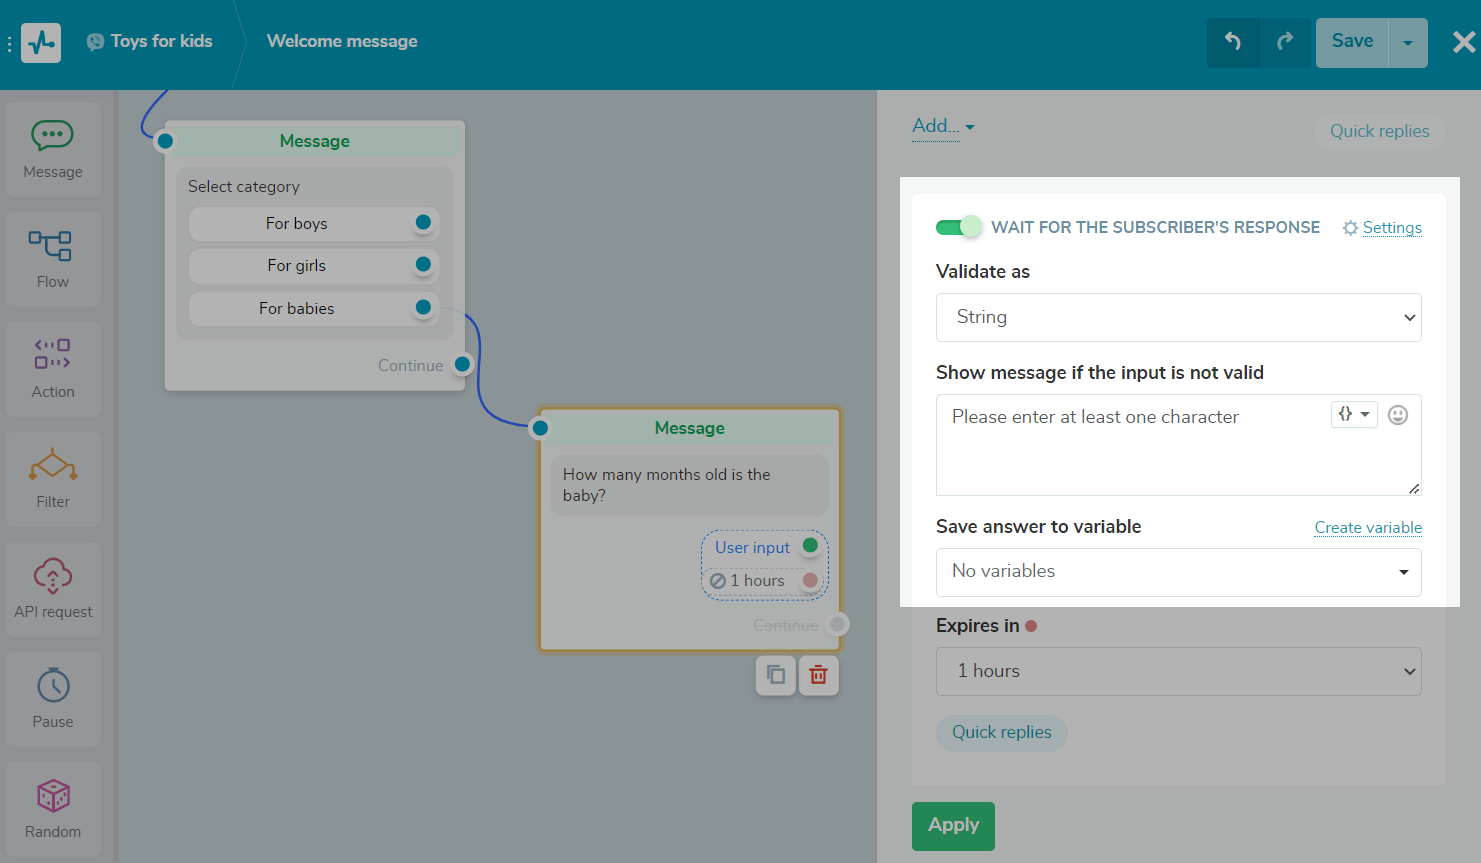This screenshot has height=863, width=1481.
Task: Insert an emoji into the invalid-input message
Action: point(1398,415)
